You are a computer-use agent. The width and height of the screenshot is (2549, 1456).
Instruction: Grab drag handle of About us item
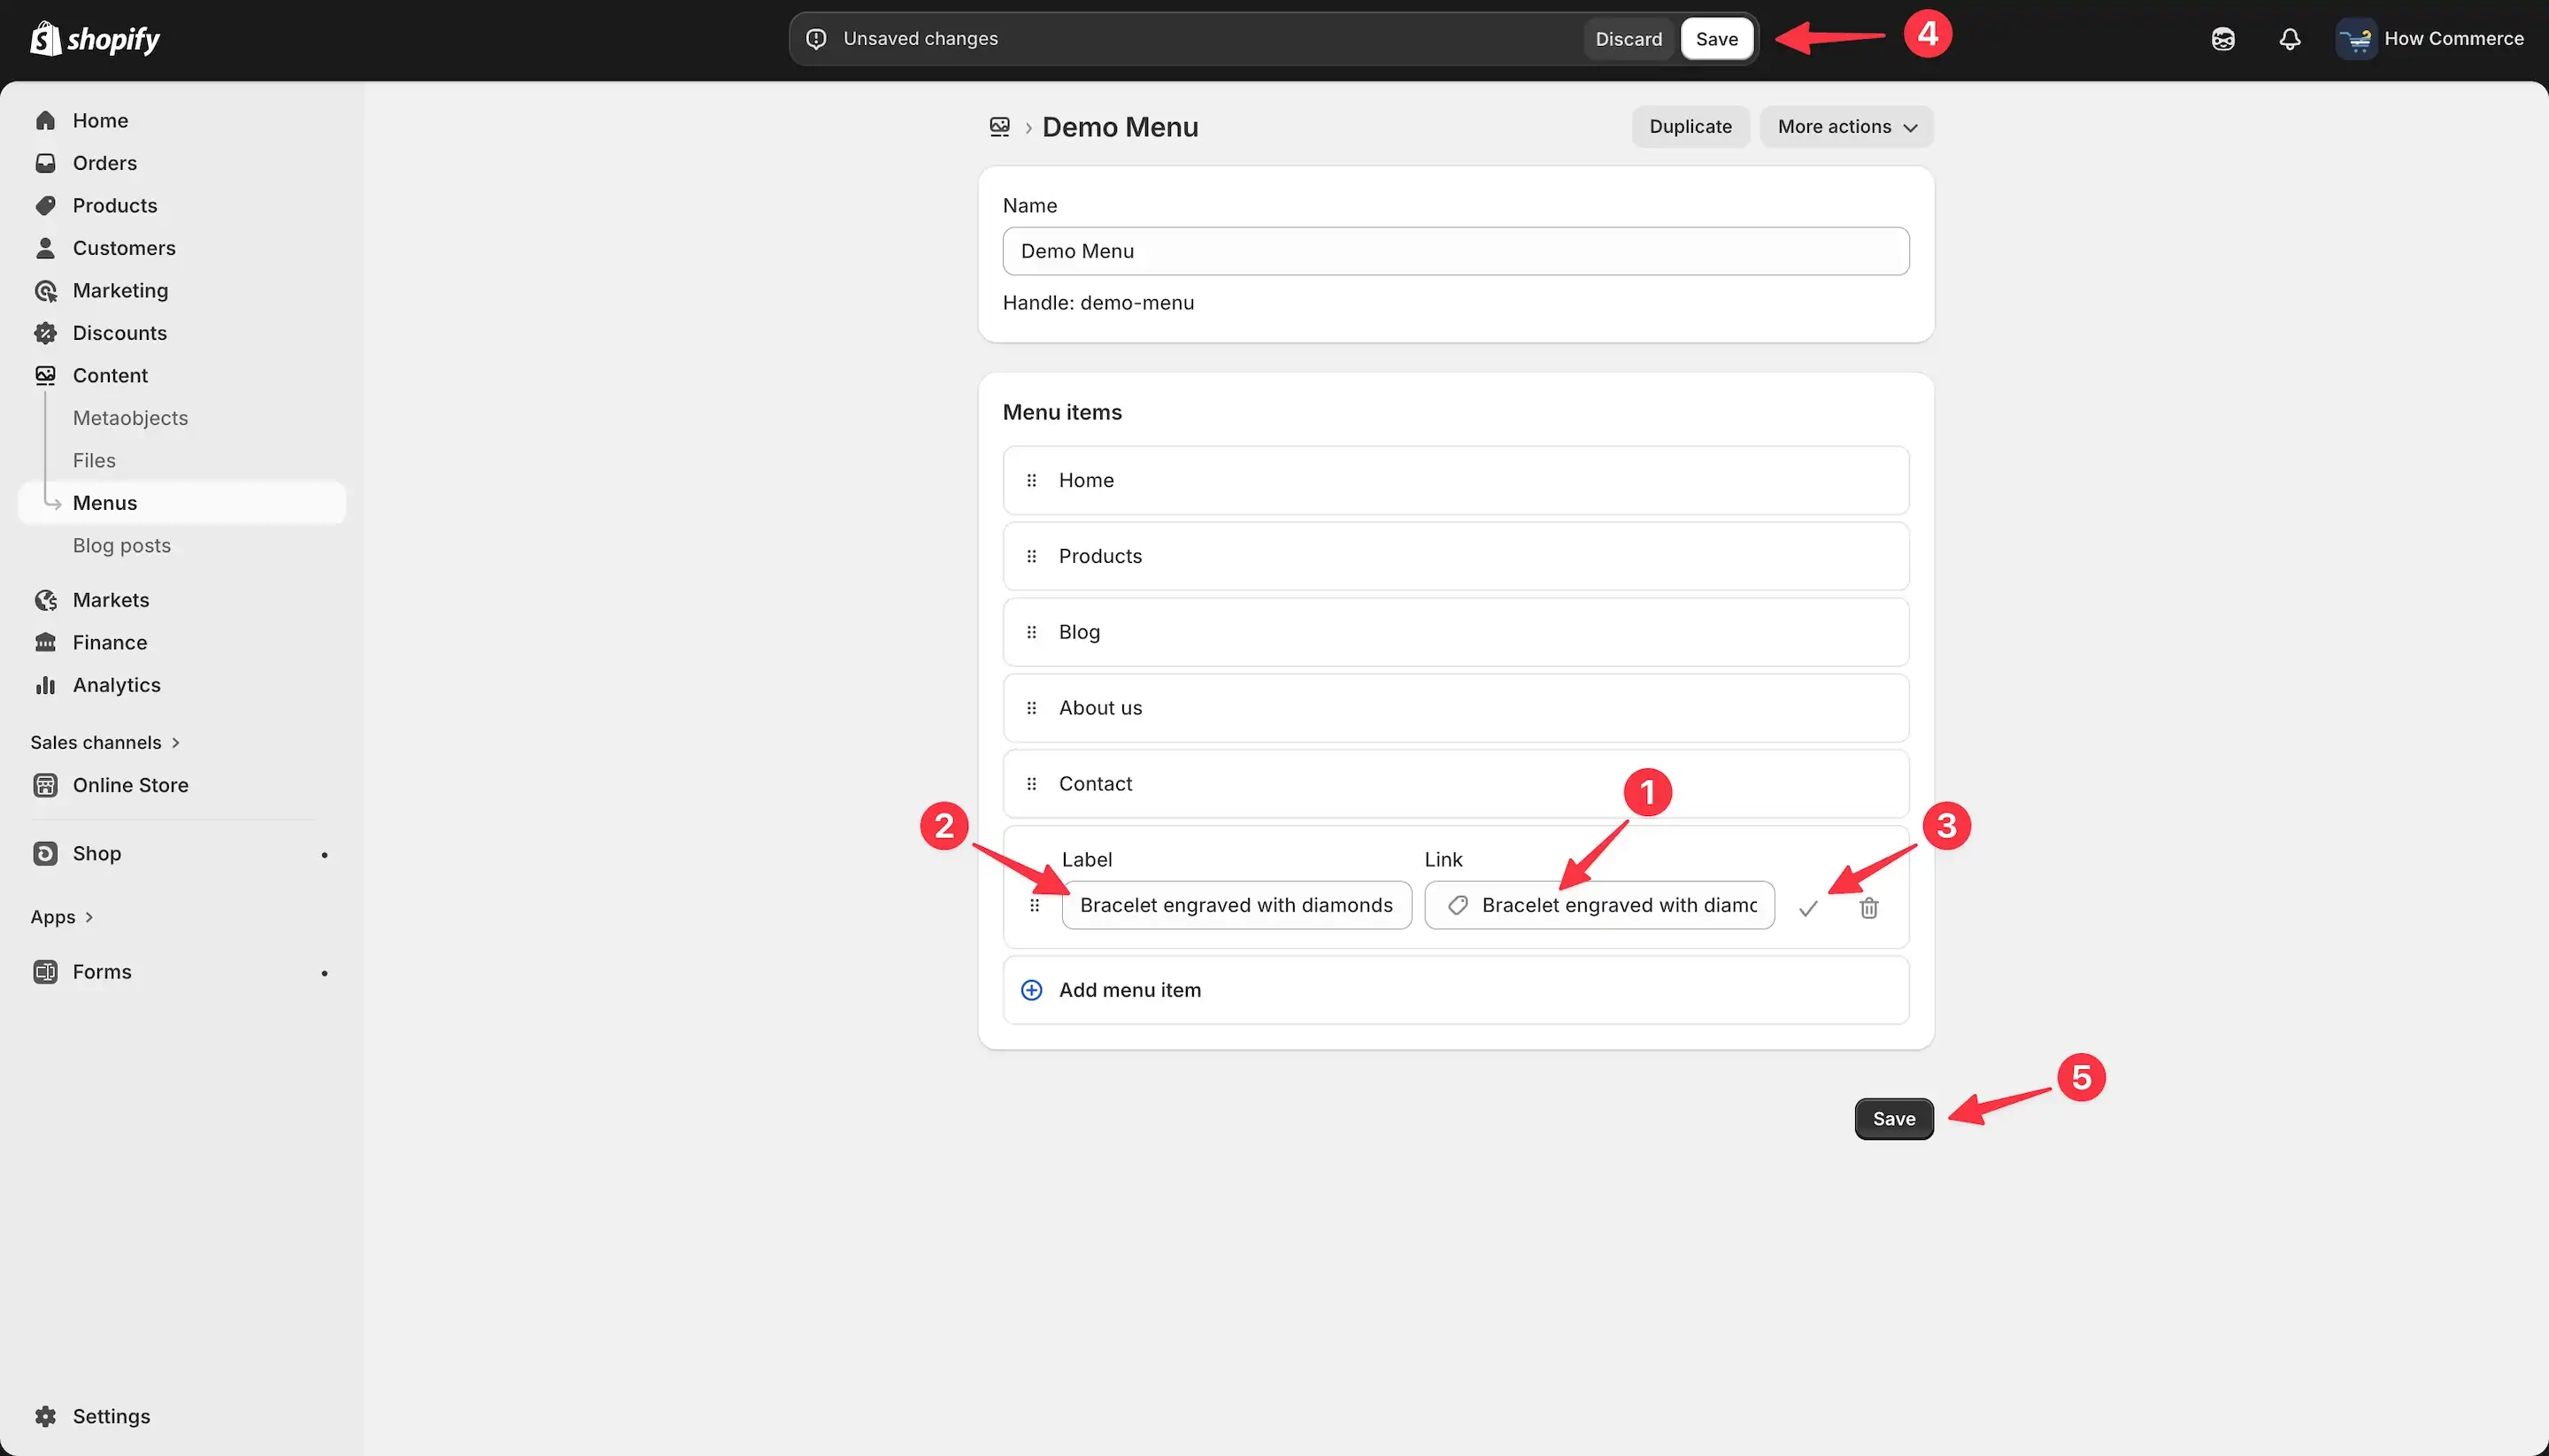(1031, 708)
